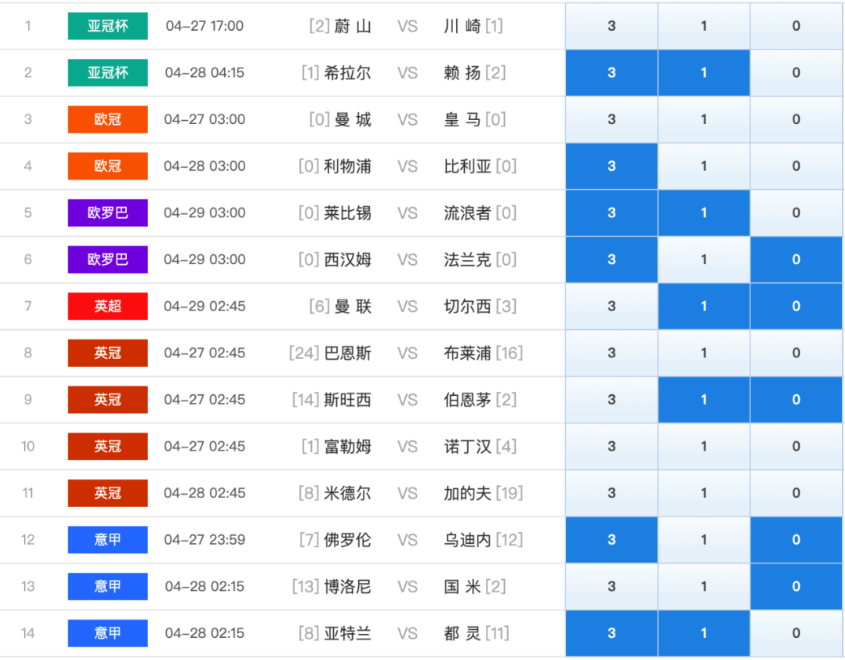Select loss (0) for 希拉尔 vs 赖扬
The width and height of the screenshot is (845, 660).
(x=796, y=73)
